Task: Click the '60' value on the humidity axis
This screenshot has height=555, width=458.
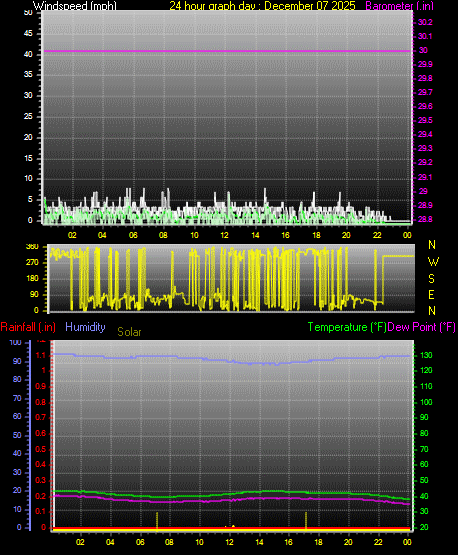Action: pyautogui.click(x=17, y=416)
